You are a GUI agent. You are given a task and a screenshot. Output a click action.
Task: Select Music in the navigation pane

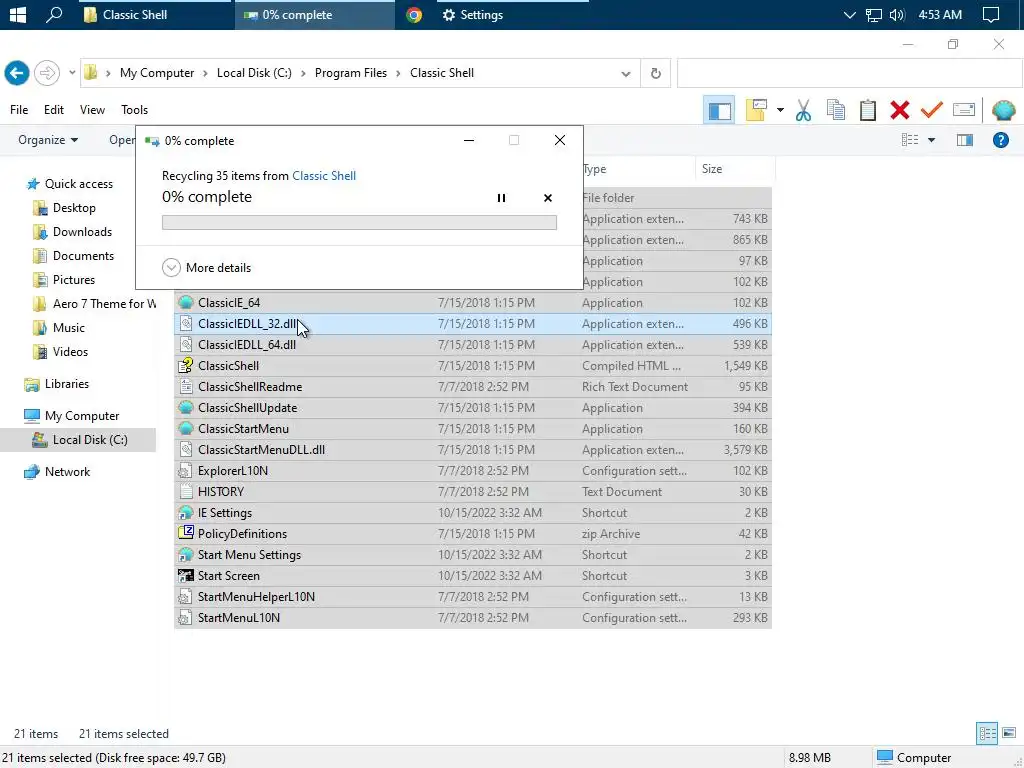(69, 328)
